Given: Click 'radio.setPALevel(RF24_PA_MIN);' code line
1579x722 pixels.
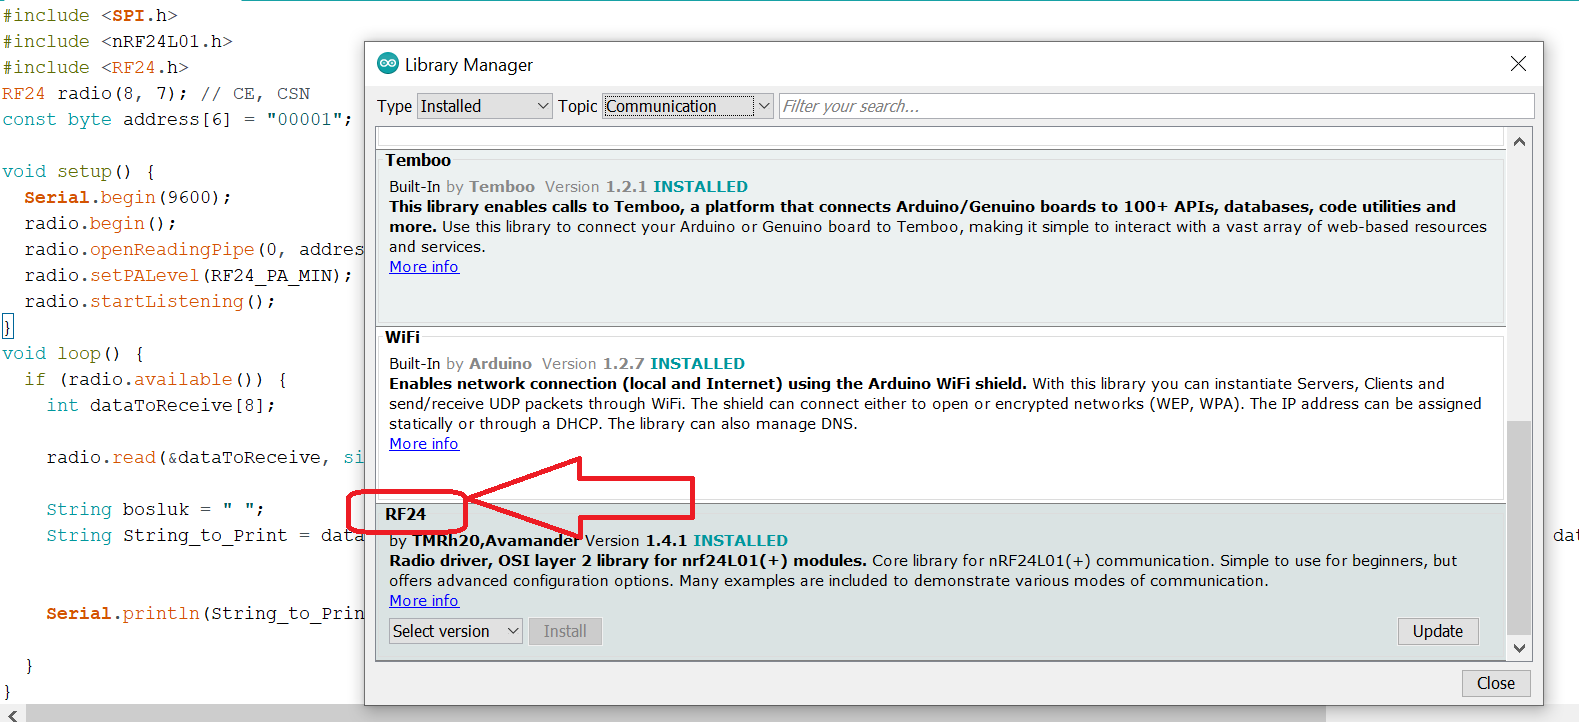Looking at the screenshot, I should pyautogui.click(x=188, y=275).
